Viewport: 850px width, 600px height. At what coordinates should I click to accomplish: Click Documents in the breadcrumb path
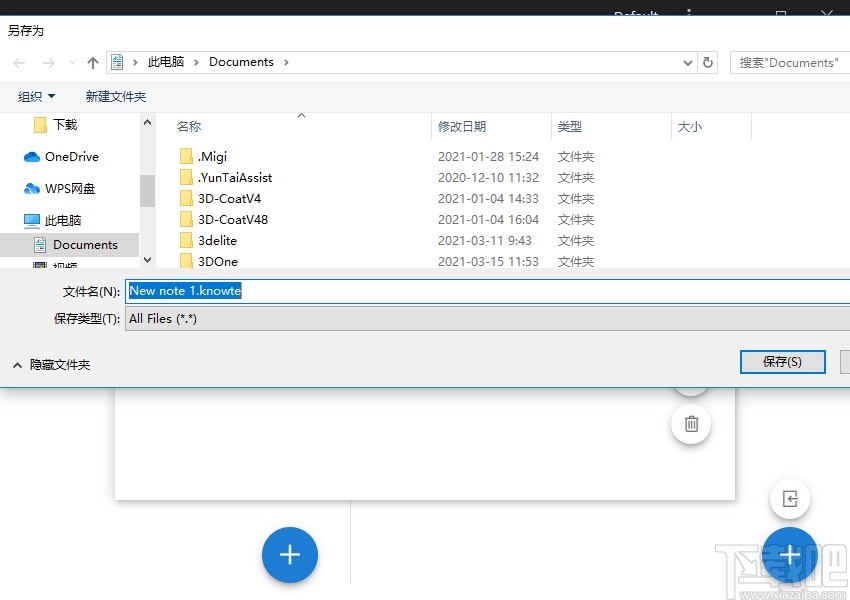coord(241,62)
